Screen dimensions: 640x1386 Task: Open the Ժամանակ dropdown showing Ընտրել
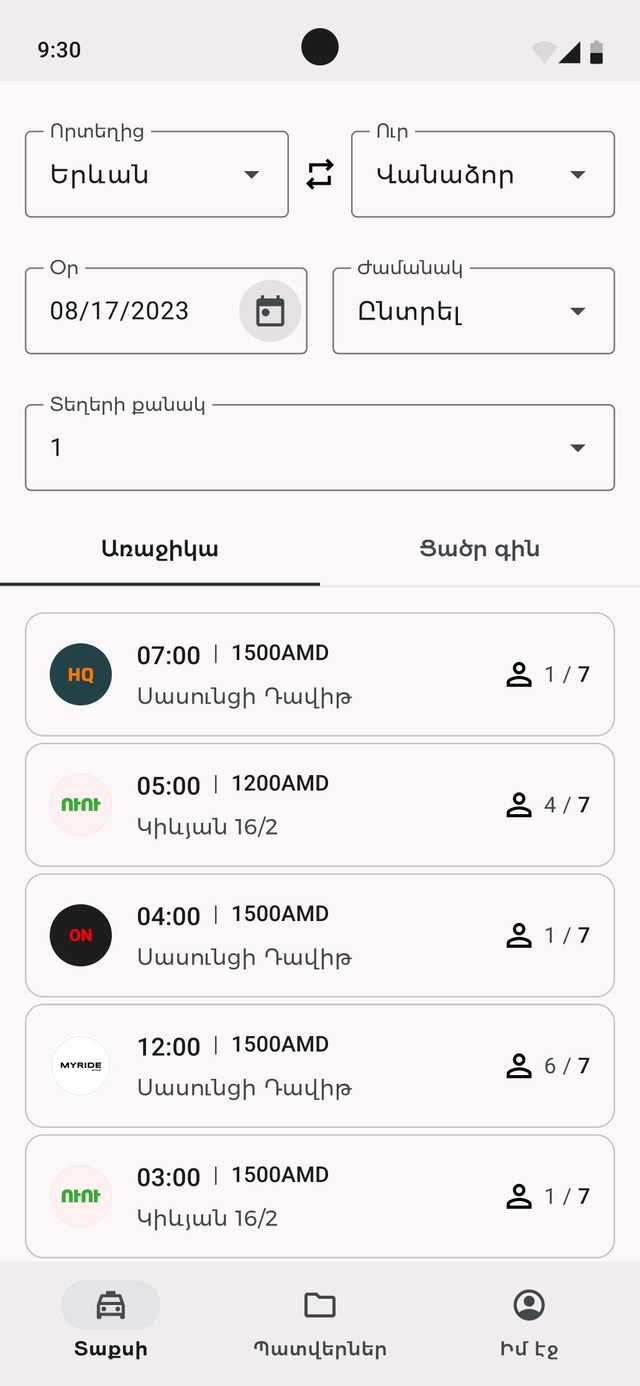click(x=474, y=311)
